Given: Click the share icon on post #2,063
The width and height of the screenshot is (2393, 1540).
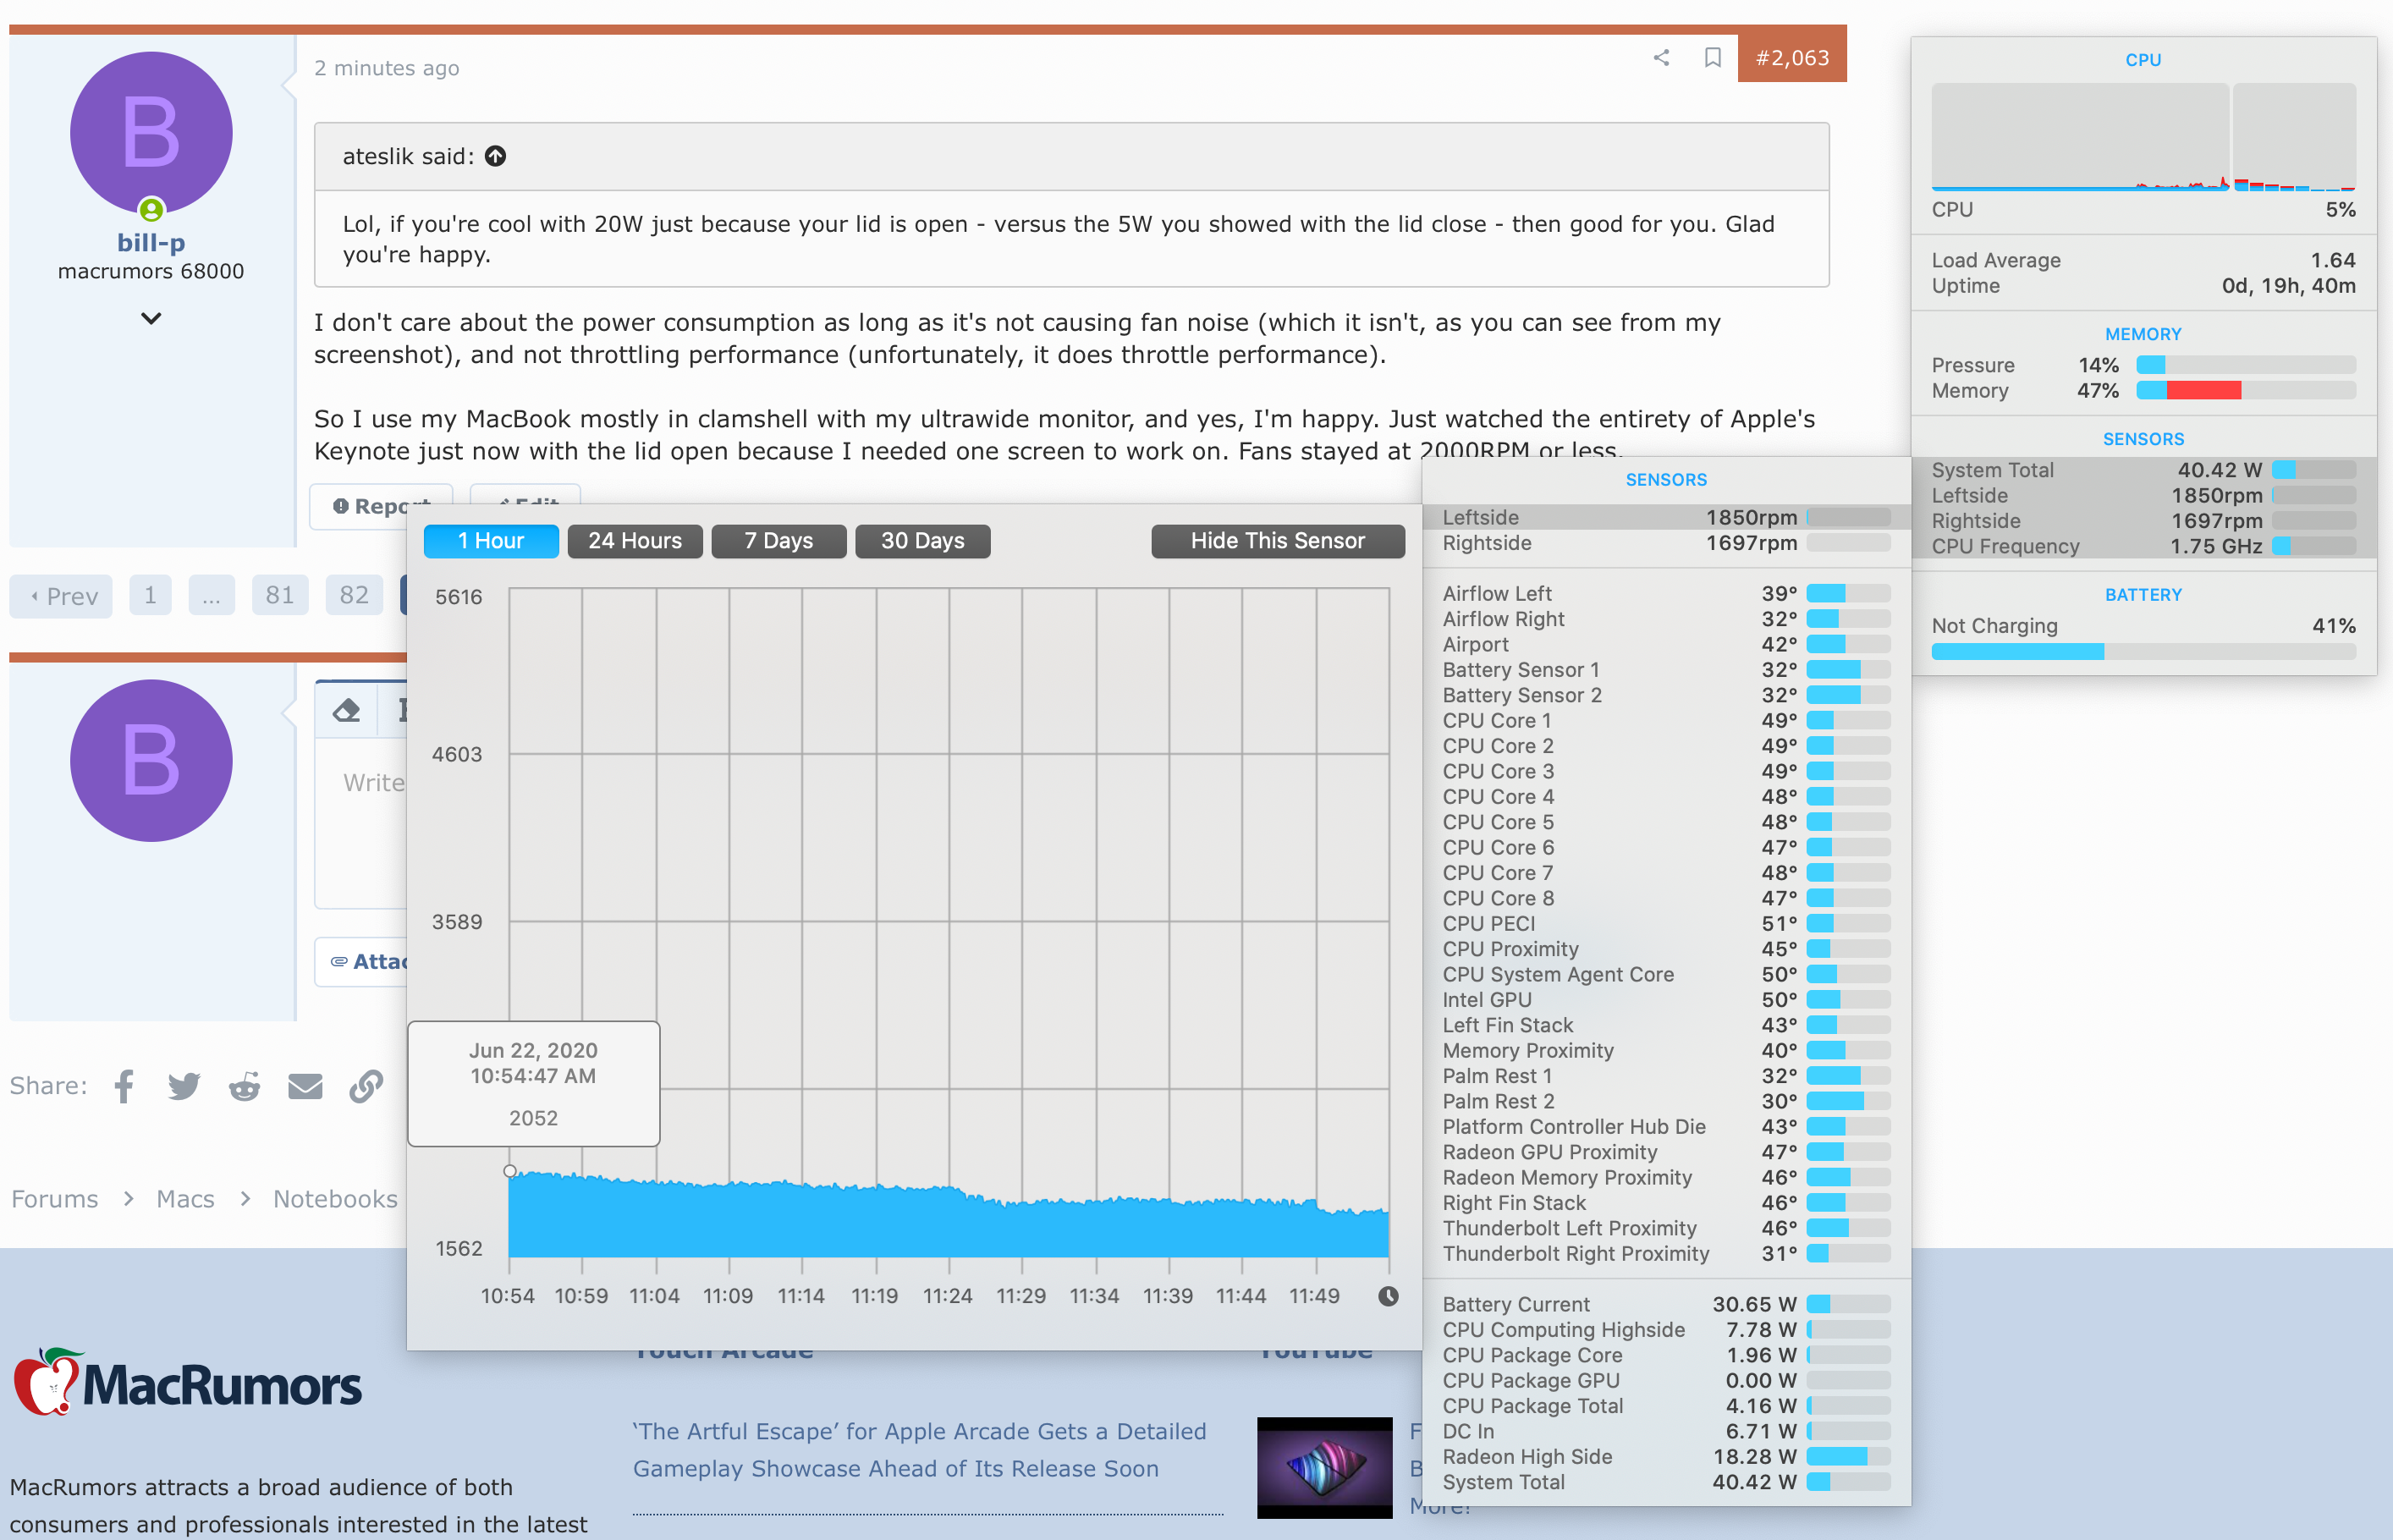Looking at the screenshot, I should coord(1661,58).
